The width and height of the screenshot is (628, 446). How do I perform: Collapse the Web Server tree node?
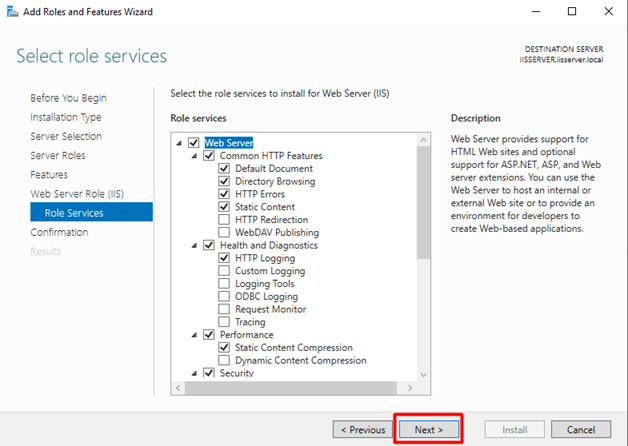coord(179,143)
